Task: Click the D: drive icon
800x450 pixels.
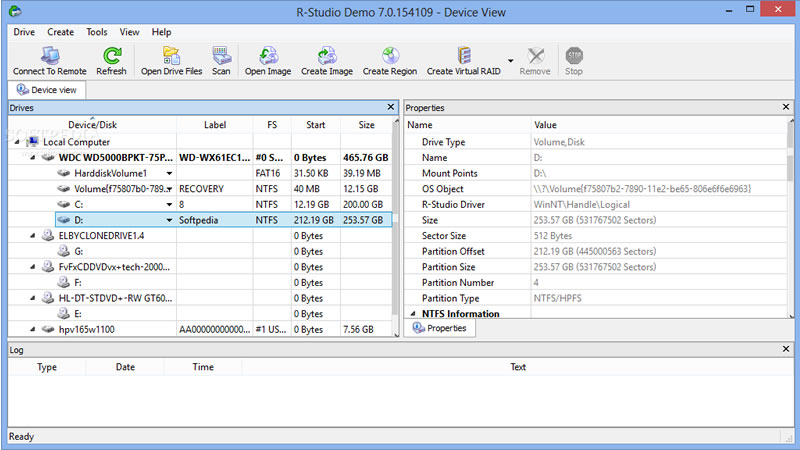Action: [x=64, y=220]
